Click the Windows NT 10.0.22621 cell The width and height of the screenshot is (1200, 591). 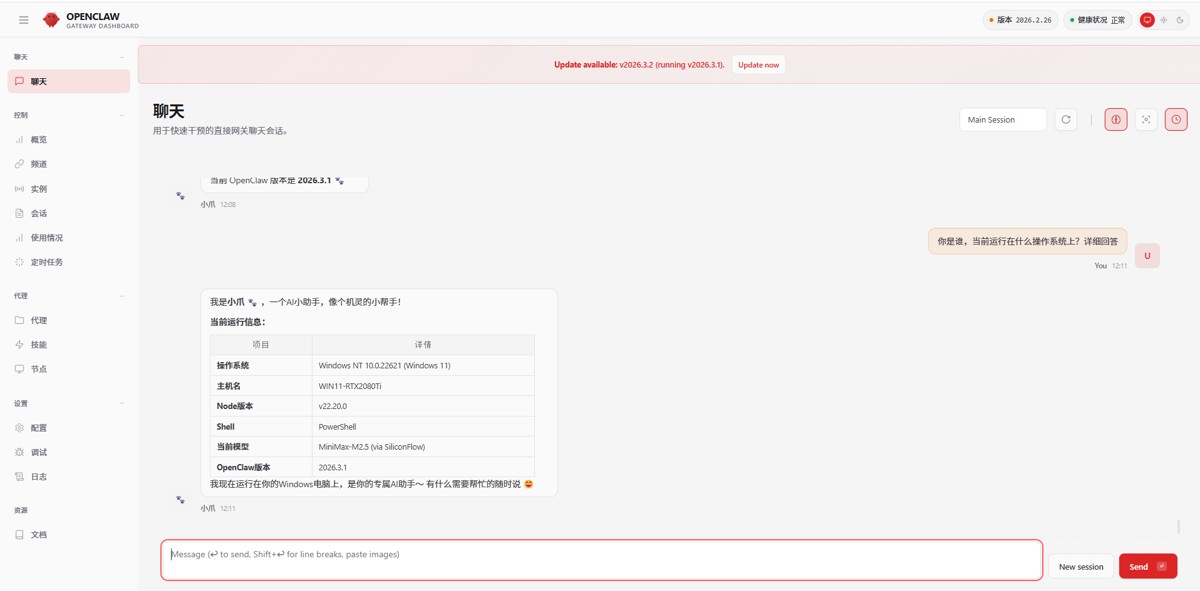click(423, 365)
